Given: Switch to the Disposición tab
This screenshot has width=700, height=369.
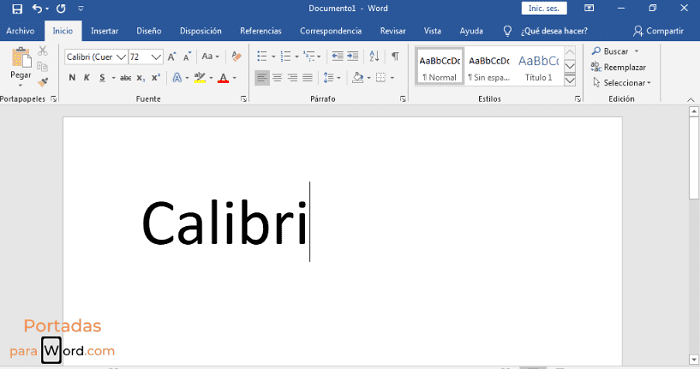Looking at the screenshot, I should click(200, 31).
